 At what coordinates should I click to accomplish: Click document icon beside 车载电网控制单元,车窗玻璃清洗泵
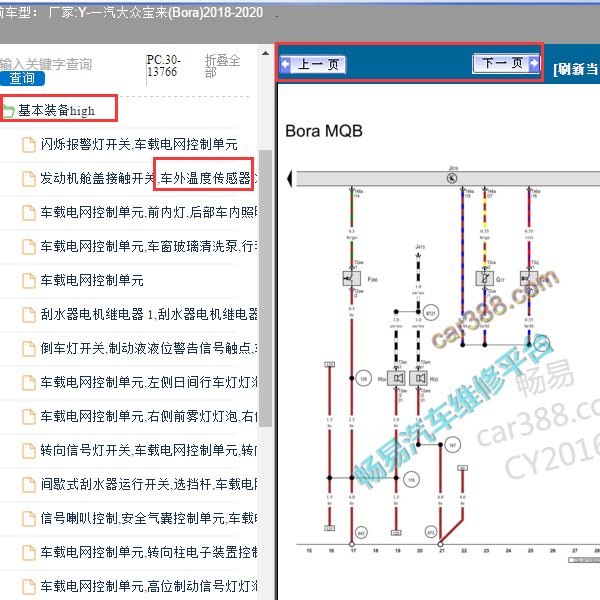coord(29,247)
